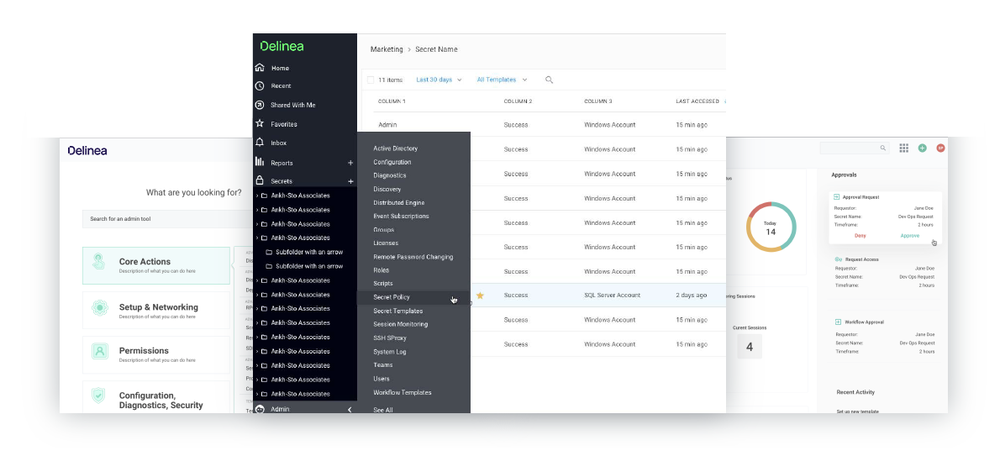The height and width of the screenshot is (465, 1000).
Task: Open the Setup & Networking card
Action: [156, 310]
